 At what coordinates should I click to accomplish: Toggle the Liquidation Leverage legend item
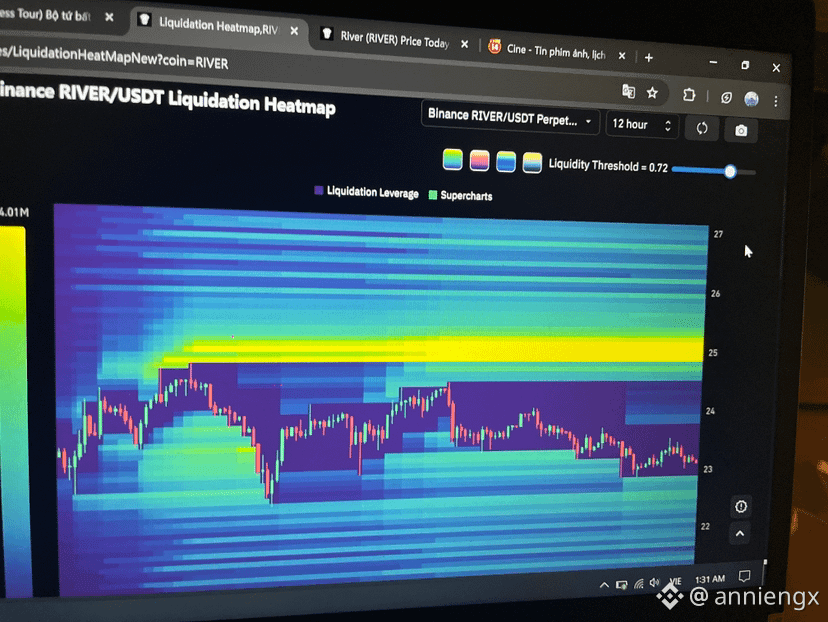(x=366, y=192)
